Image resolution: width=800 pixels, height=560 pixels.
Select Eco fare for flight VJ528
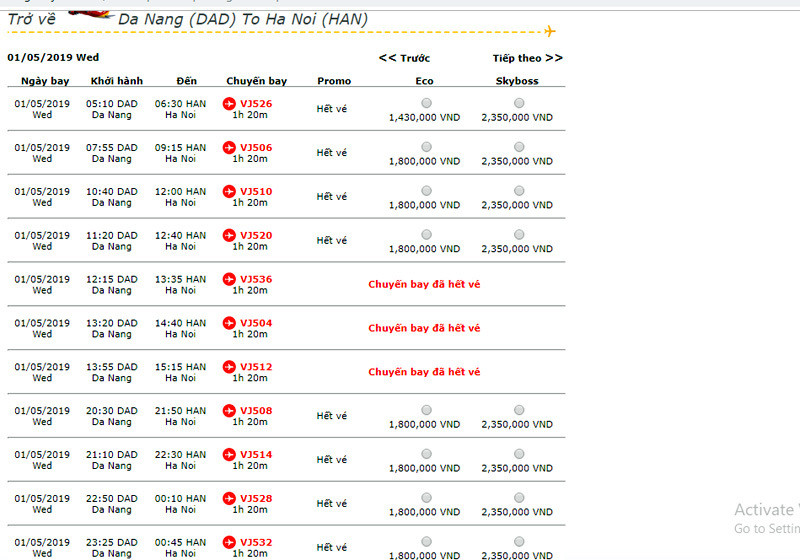click(427, 498)
